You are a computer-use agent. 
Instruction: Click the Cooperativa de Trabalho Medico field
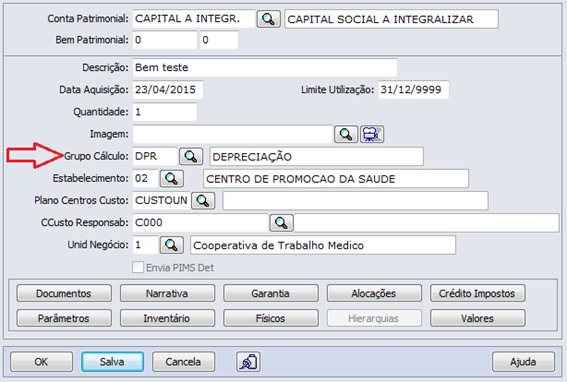pos(323,245)
